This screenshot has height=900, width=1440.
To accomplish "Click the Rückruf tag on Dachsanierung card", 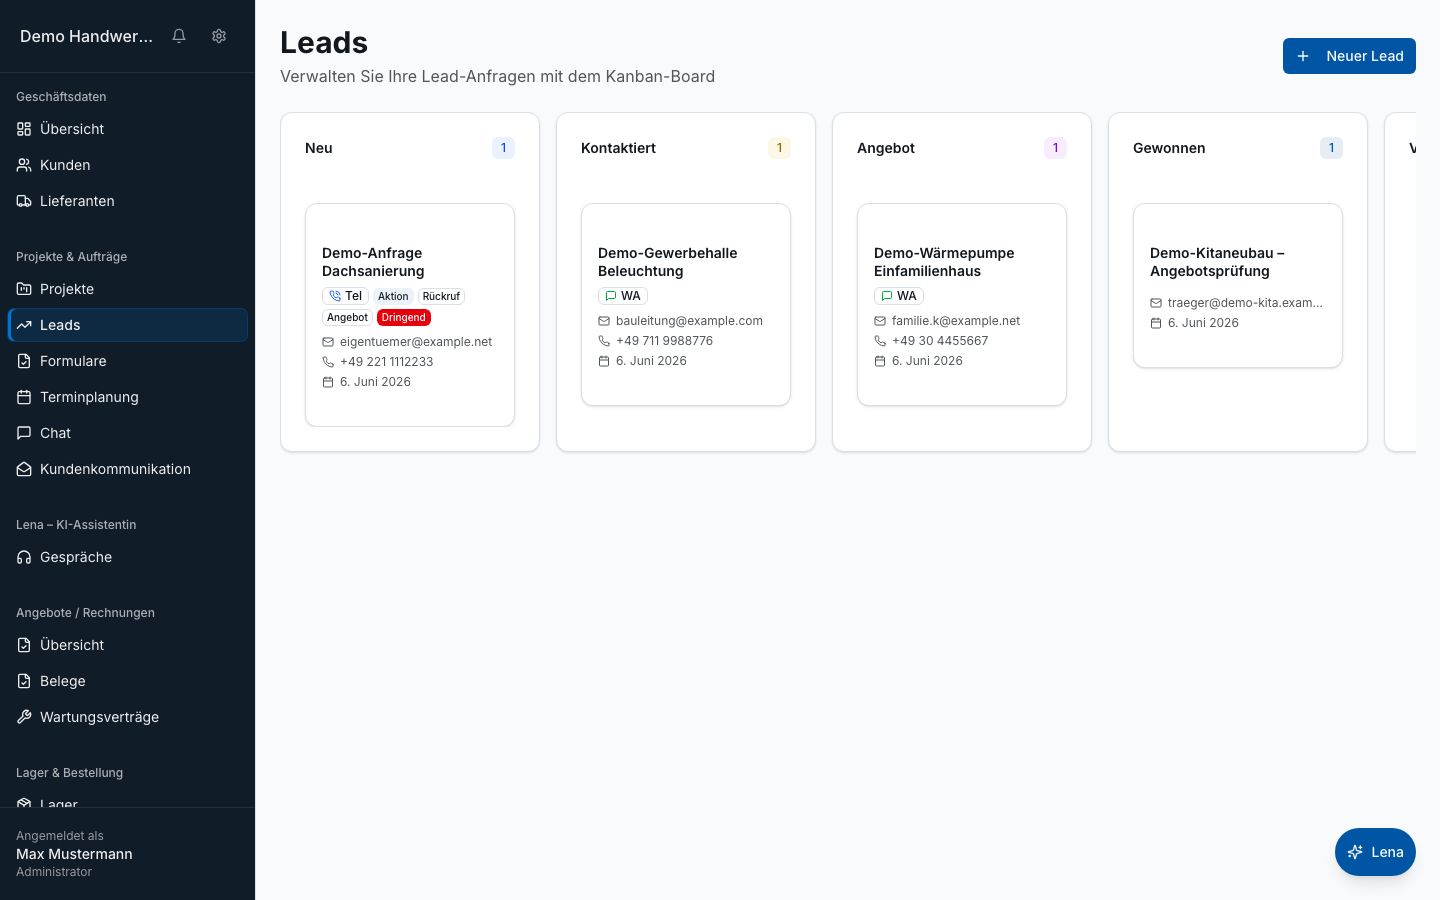I will 441,297.
